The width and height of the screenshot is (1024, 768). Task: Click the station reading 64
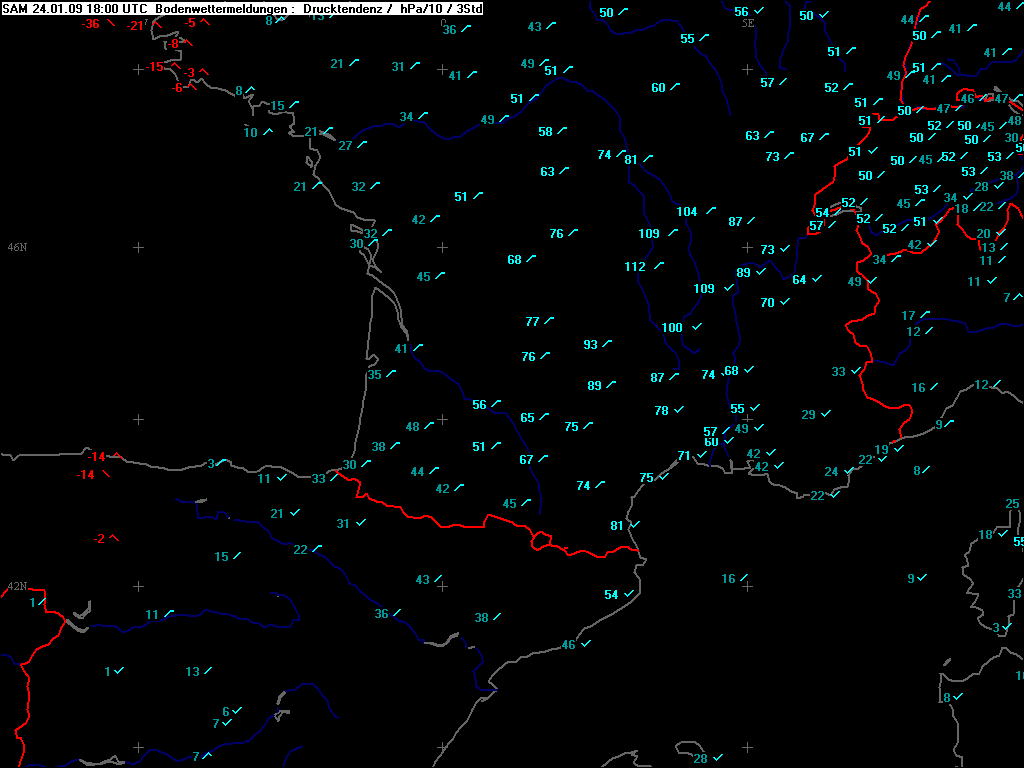tap(800, 280)
